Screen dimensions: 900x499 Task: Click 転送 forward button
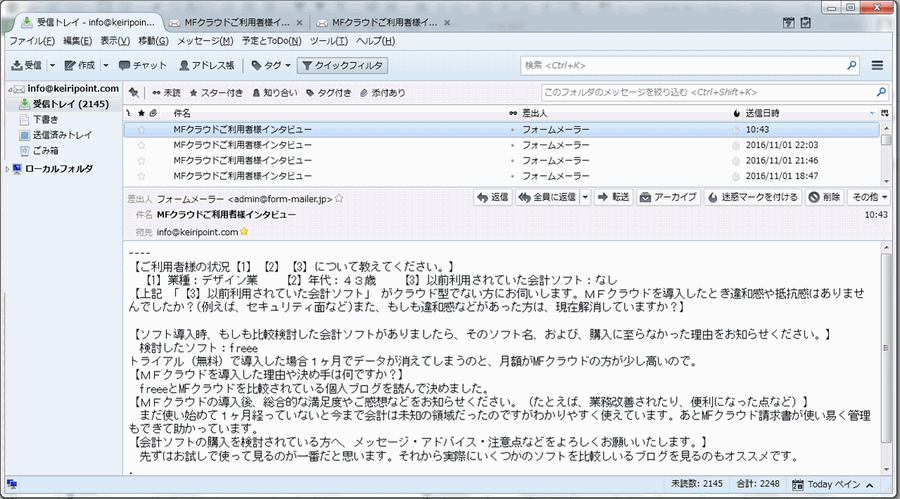coord(613,197)
